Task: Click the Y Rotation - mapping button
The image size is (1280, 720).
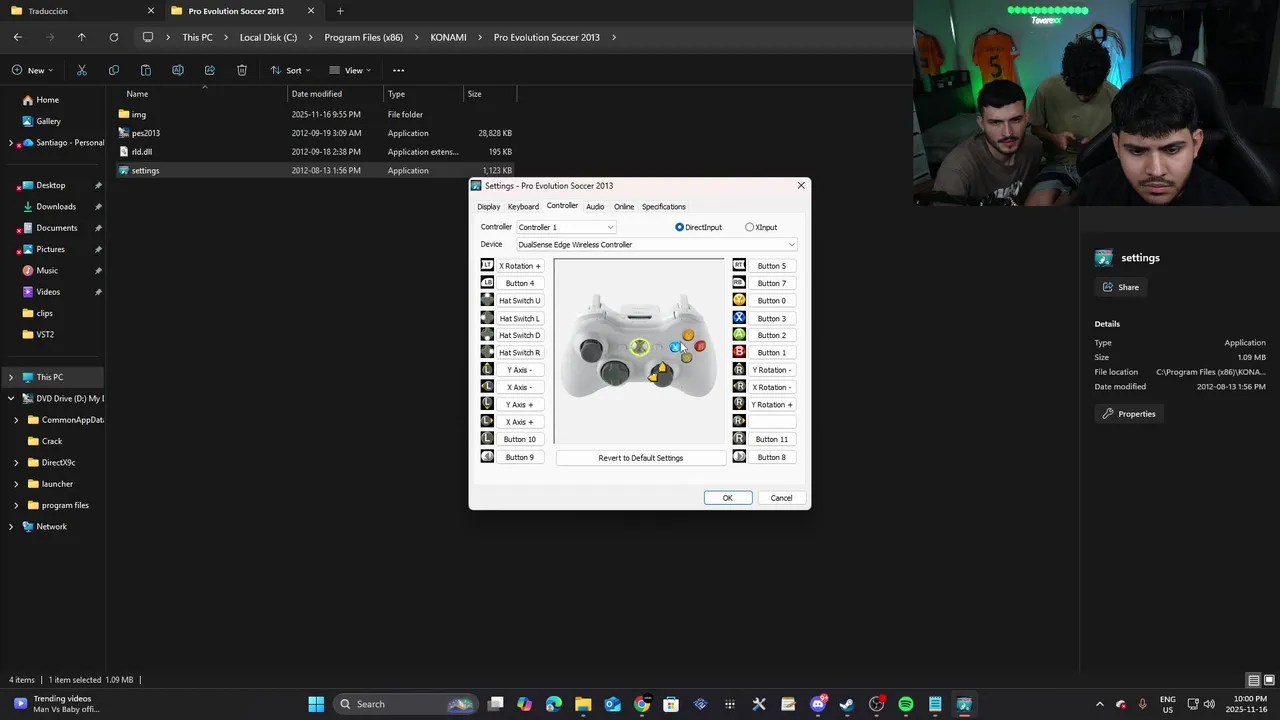Action: click(772, 370)
